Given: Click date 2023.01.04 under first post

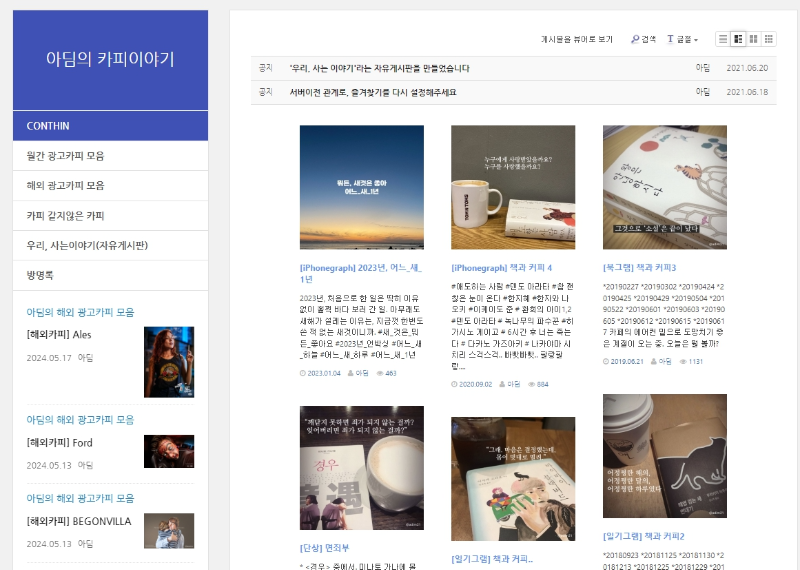Looking at the screenshot, I should tap(320, 374).
